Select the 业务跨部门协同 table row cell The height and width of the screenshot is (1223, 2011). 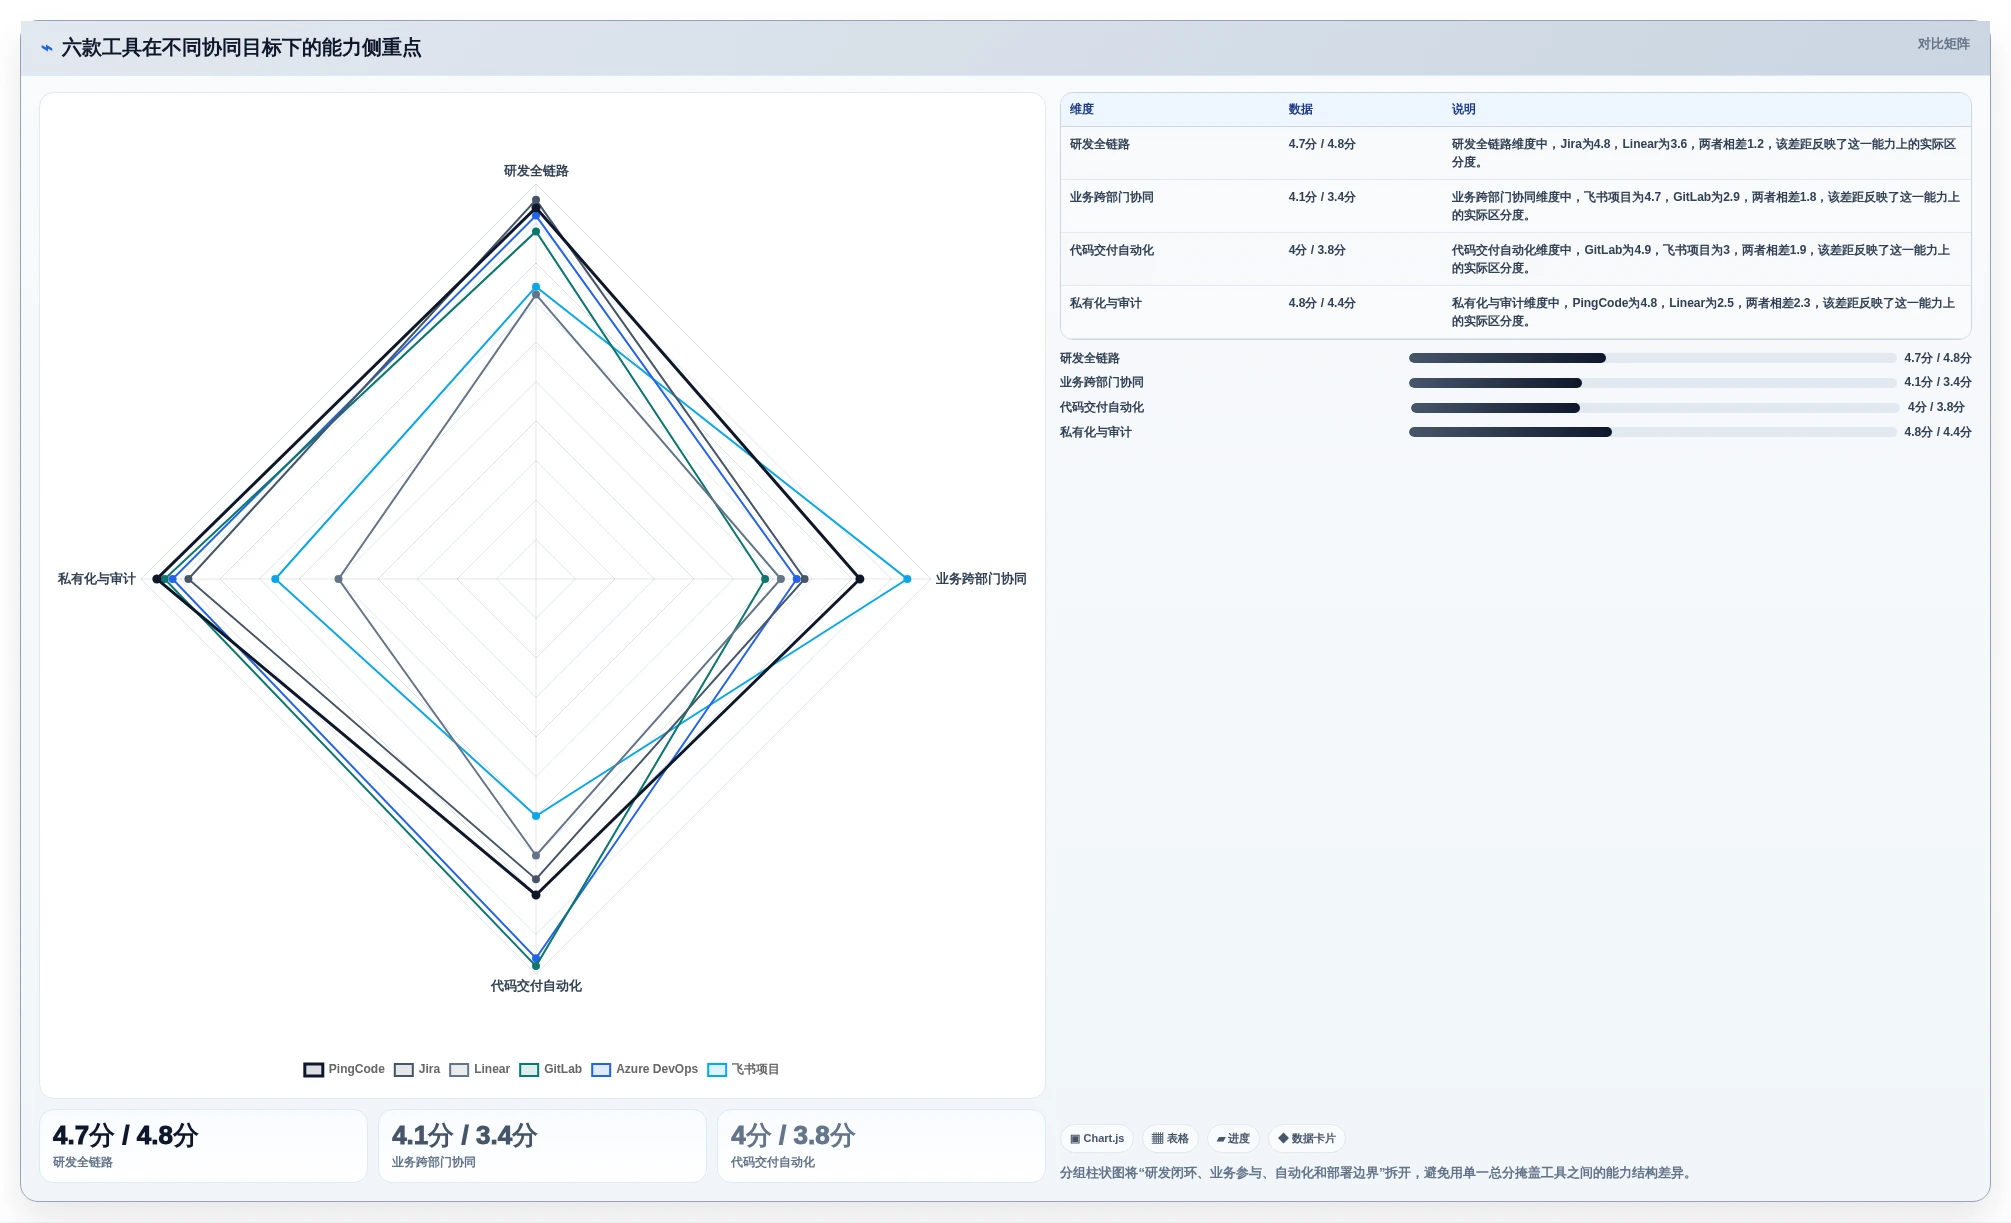click(x=1112, y=197)
